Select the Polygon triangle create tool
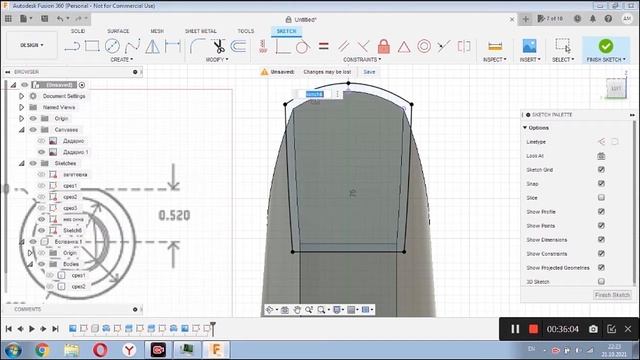Screen dimensions: 640x360 pyautogui.click(x=152, y=46)
